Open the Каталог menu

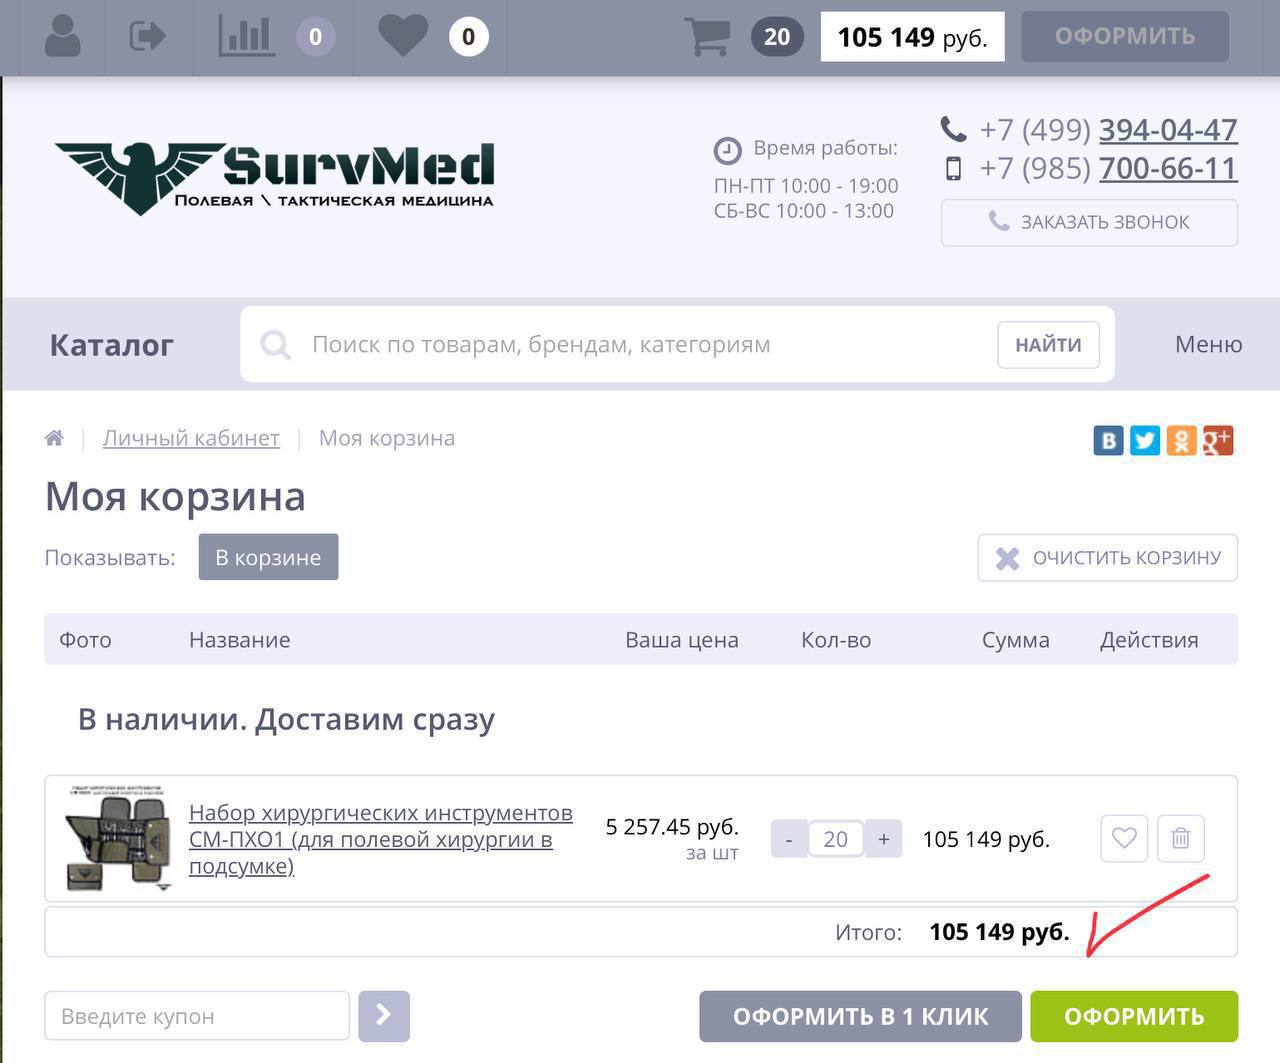(x=112, y=345)
